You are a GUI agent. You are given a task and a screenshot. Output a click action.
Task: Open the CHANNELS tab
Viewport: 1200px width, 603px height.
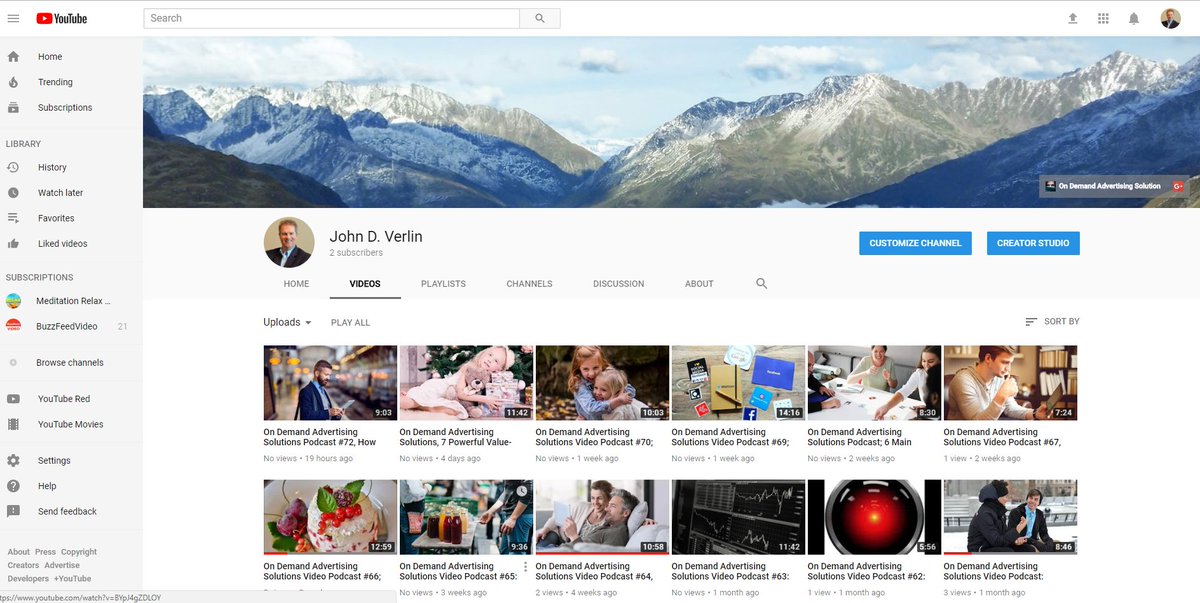click(529, 284)
